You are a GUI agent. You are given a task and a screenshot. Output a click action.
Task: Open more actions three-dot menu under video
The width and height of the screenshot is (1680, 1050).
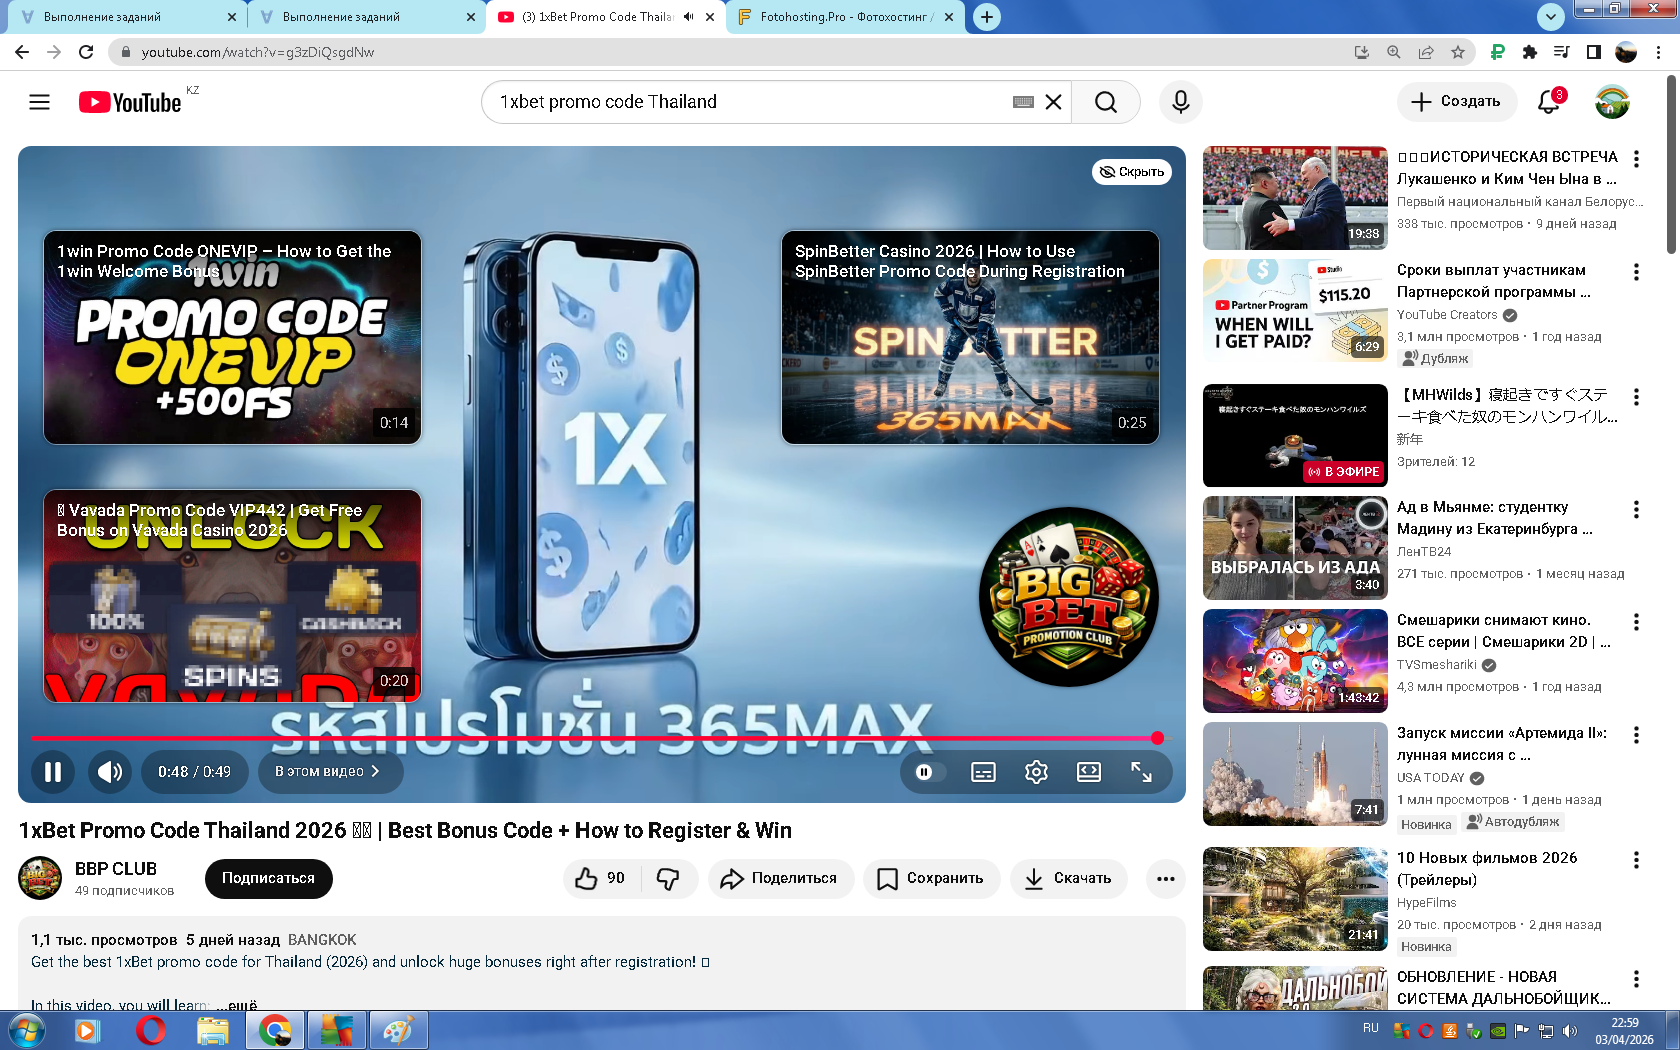click(x=1165, y=878)
